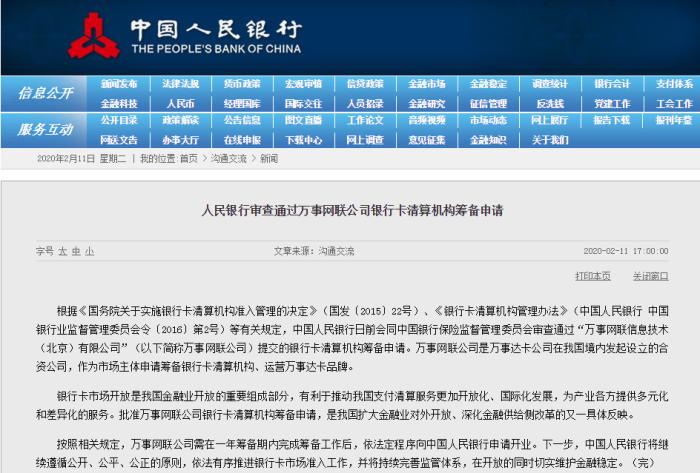Select 图文直播 in service navigation

(304, 120)
